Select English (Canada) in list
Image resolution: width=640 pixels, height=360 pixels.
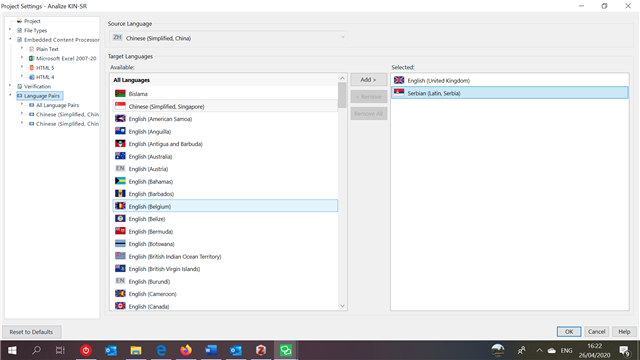225,306
